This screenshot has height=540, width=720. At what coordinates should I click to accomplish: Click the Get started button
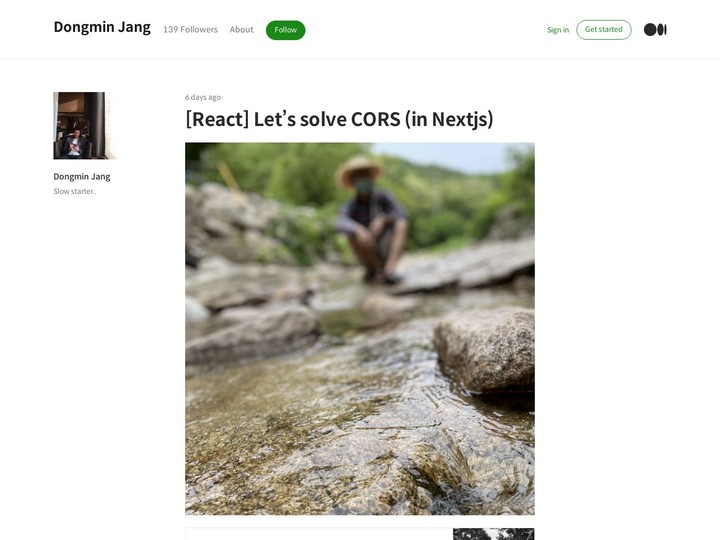(x=603, y=29)
